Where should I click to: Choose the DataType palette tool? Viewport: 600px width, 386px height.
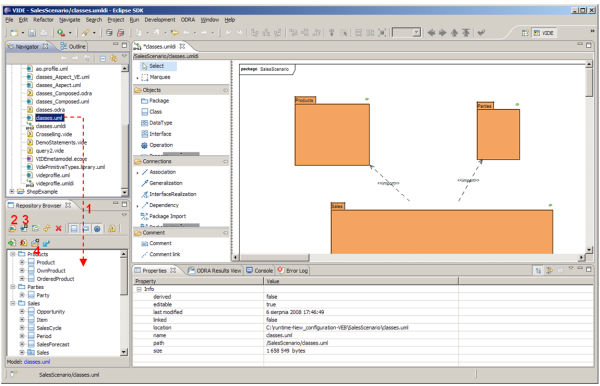157,123
